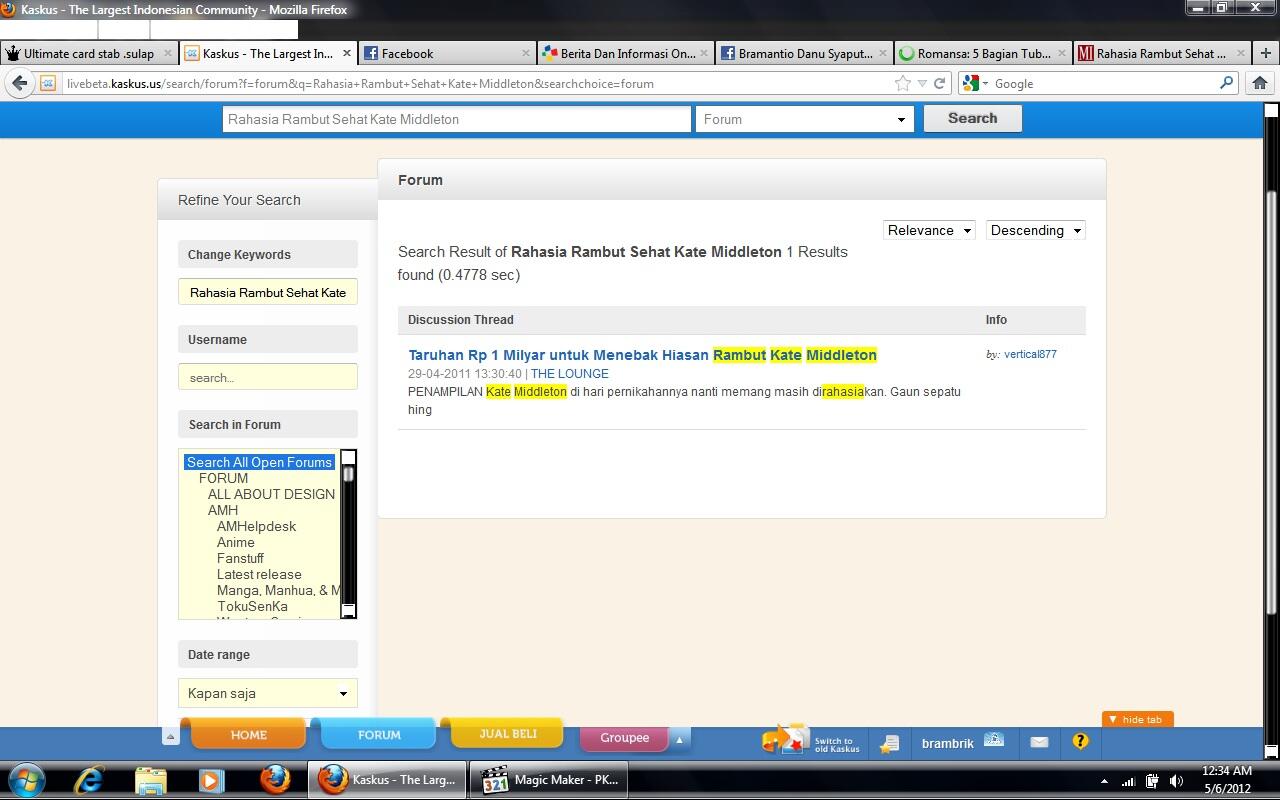Open Windows Explorer folder in taskbar
This screenshot has height=800, width=1280.
(150, 780)
